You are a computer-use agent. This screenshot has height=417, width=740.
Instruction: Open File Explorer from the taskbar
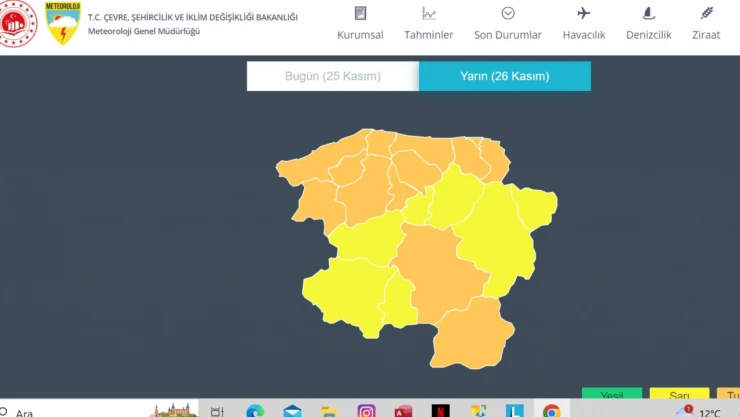click(x=329, y=411)
